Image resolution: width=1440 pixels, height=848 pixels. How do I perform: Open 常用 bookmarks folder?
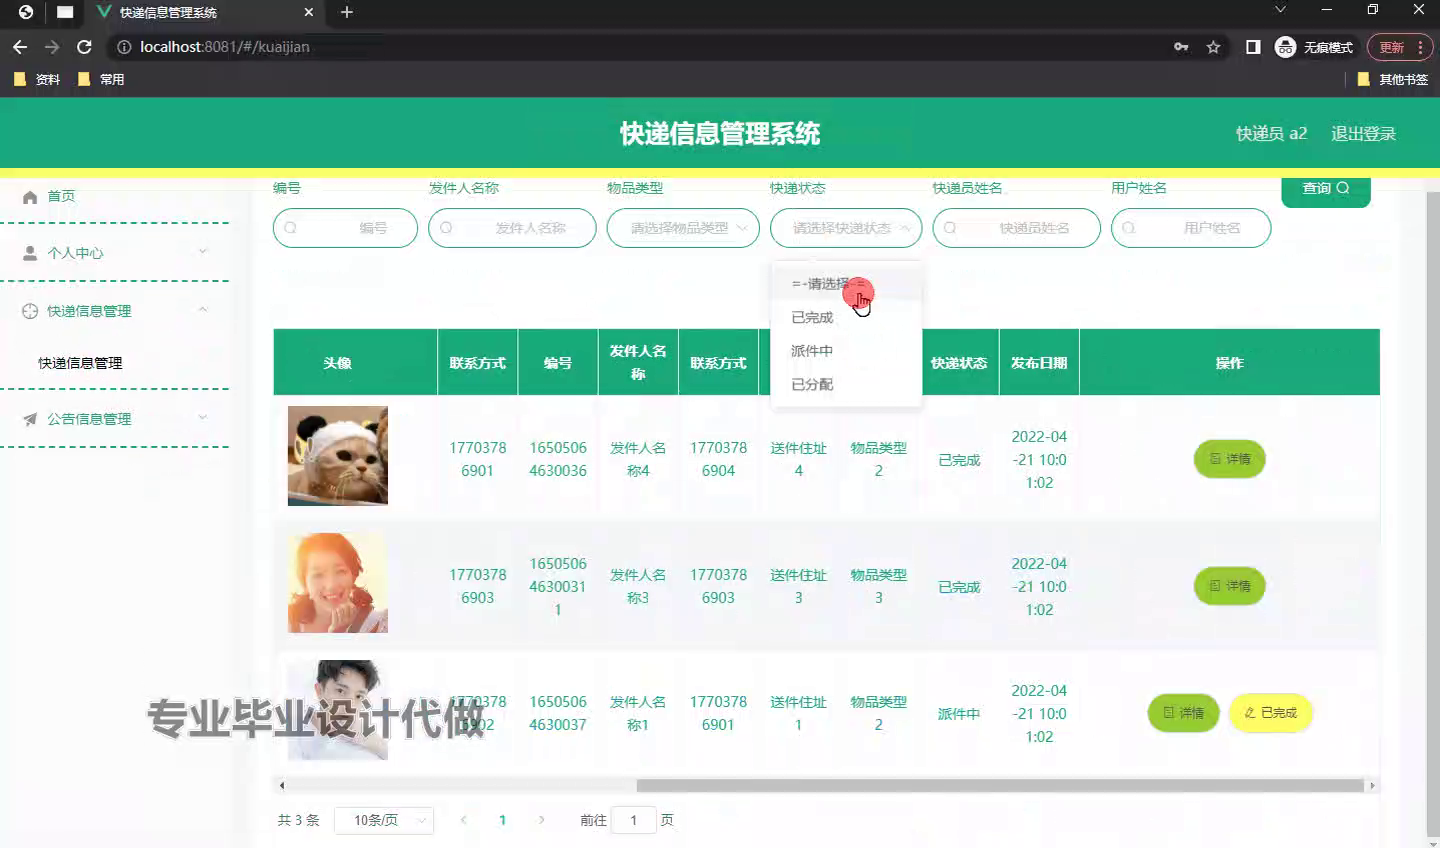coord(101,79)
